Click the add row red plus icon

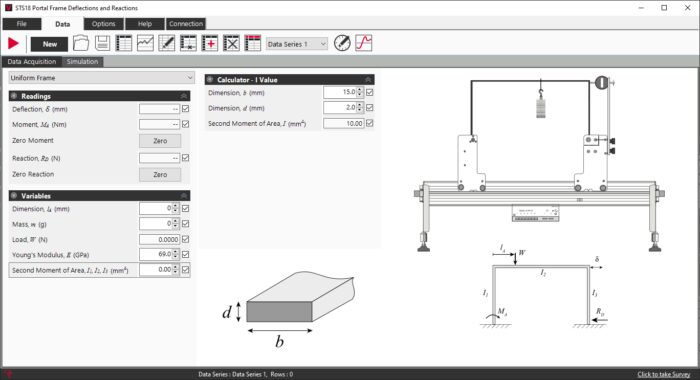(210, 43)
